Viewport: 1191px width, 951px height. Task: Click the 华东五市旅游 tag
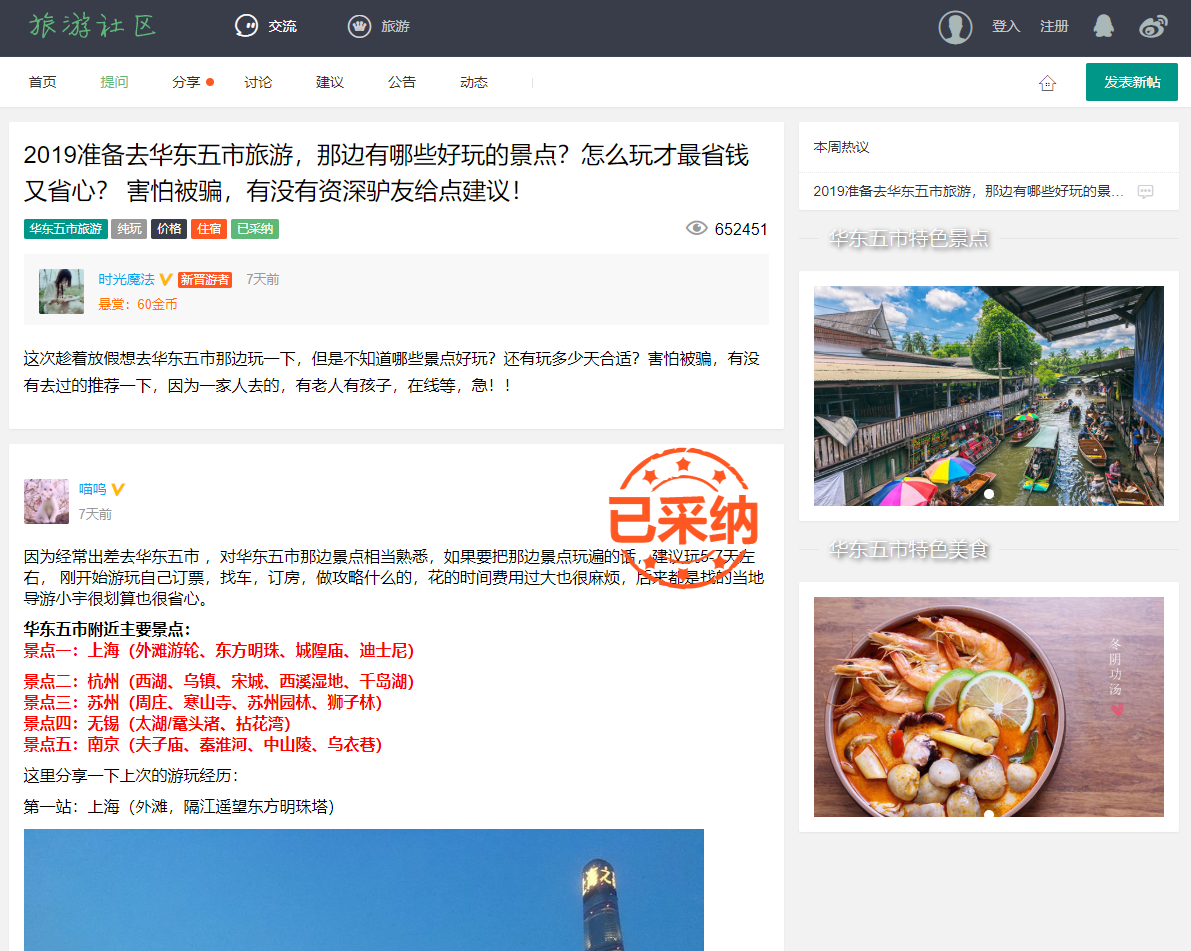pyautogui.click(x=65, y=229)
